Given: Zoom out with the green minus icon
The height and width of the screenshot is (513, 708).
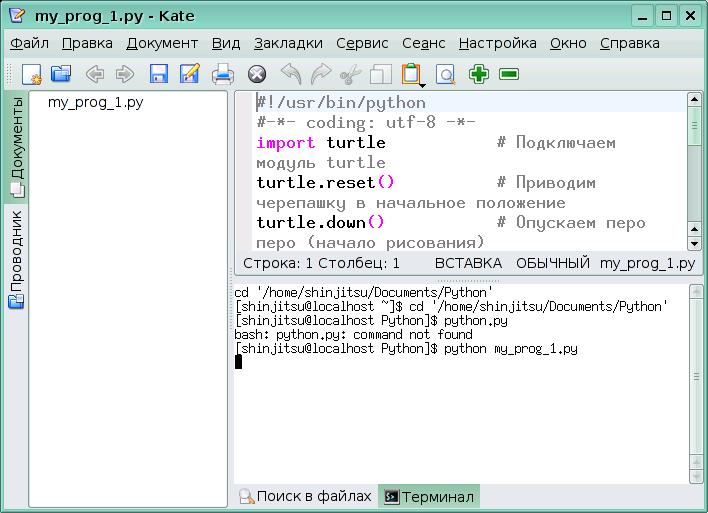Looking at the screenshot, I should click(x=509, y=74).
